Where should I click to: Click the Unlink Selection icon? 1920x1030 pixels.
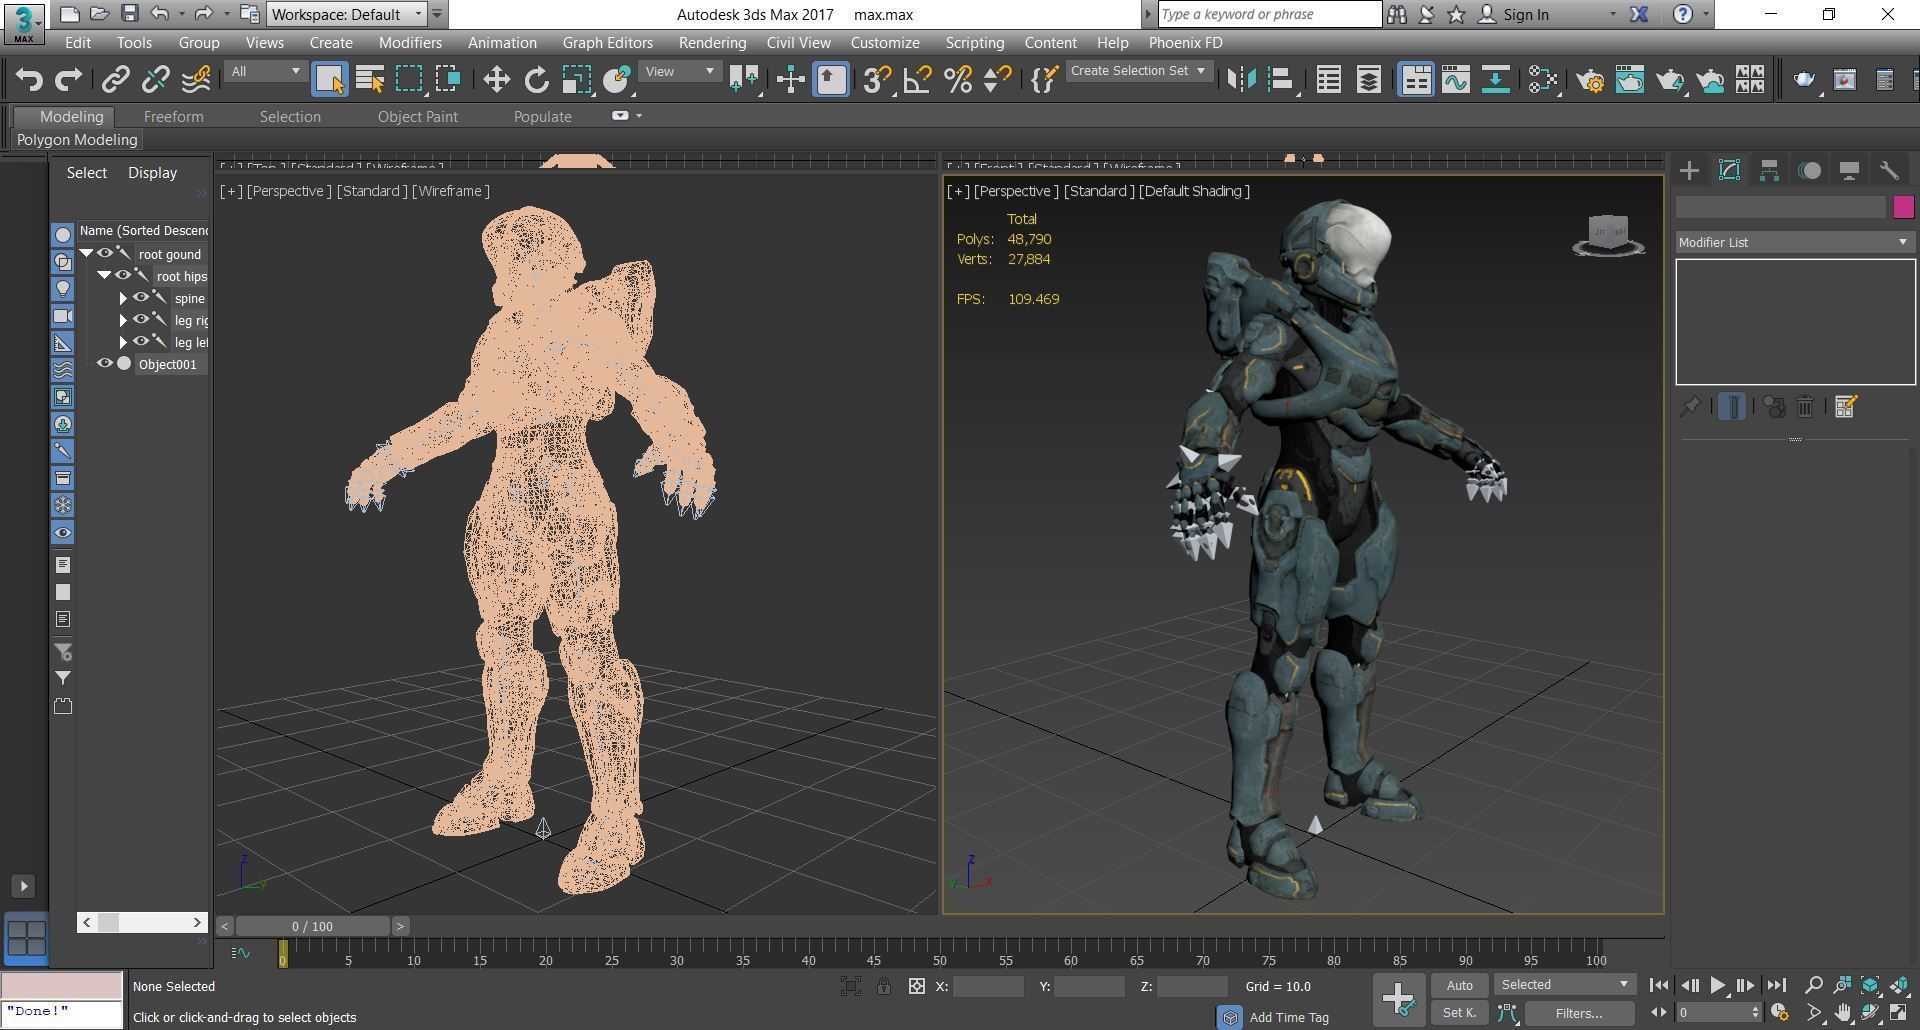pos(156,80)
